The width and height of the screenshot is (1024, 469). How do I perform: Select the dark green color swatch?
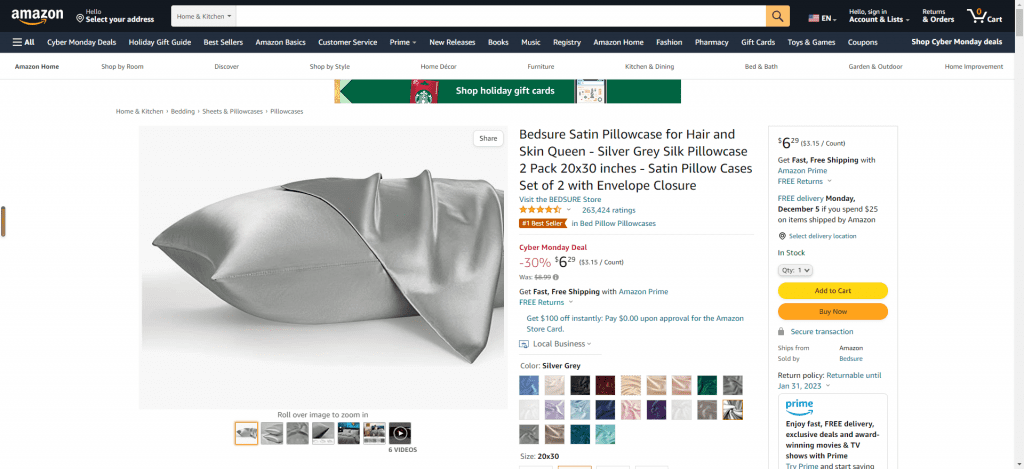tap(707, 385)
